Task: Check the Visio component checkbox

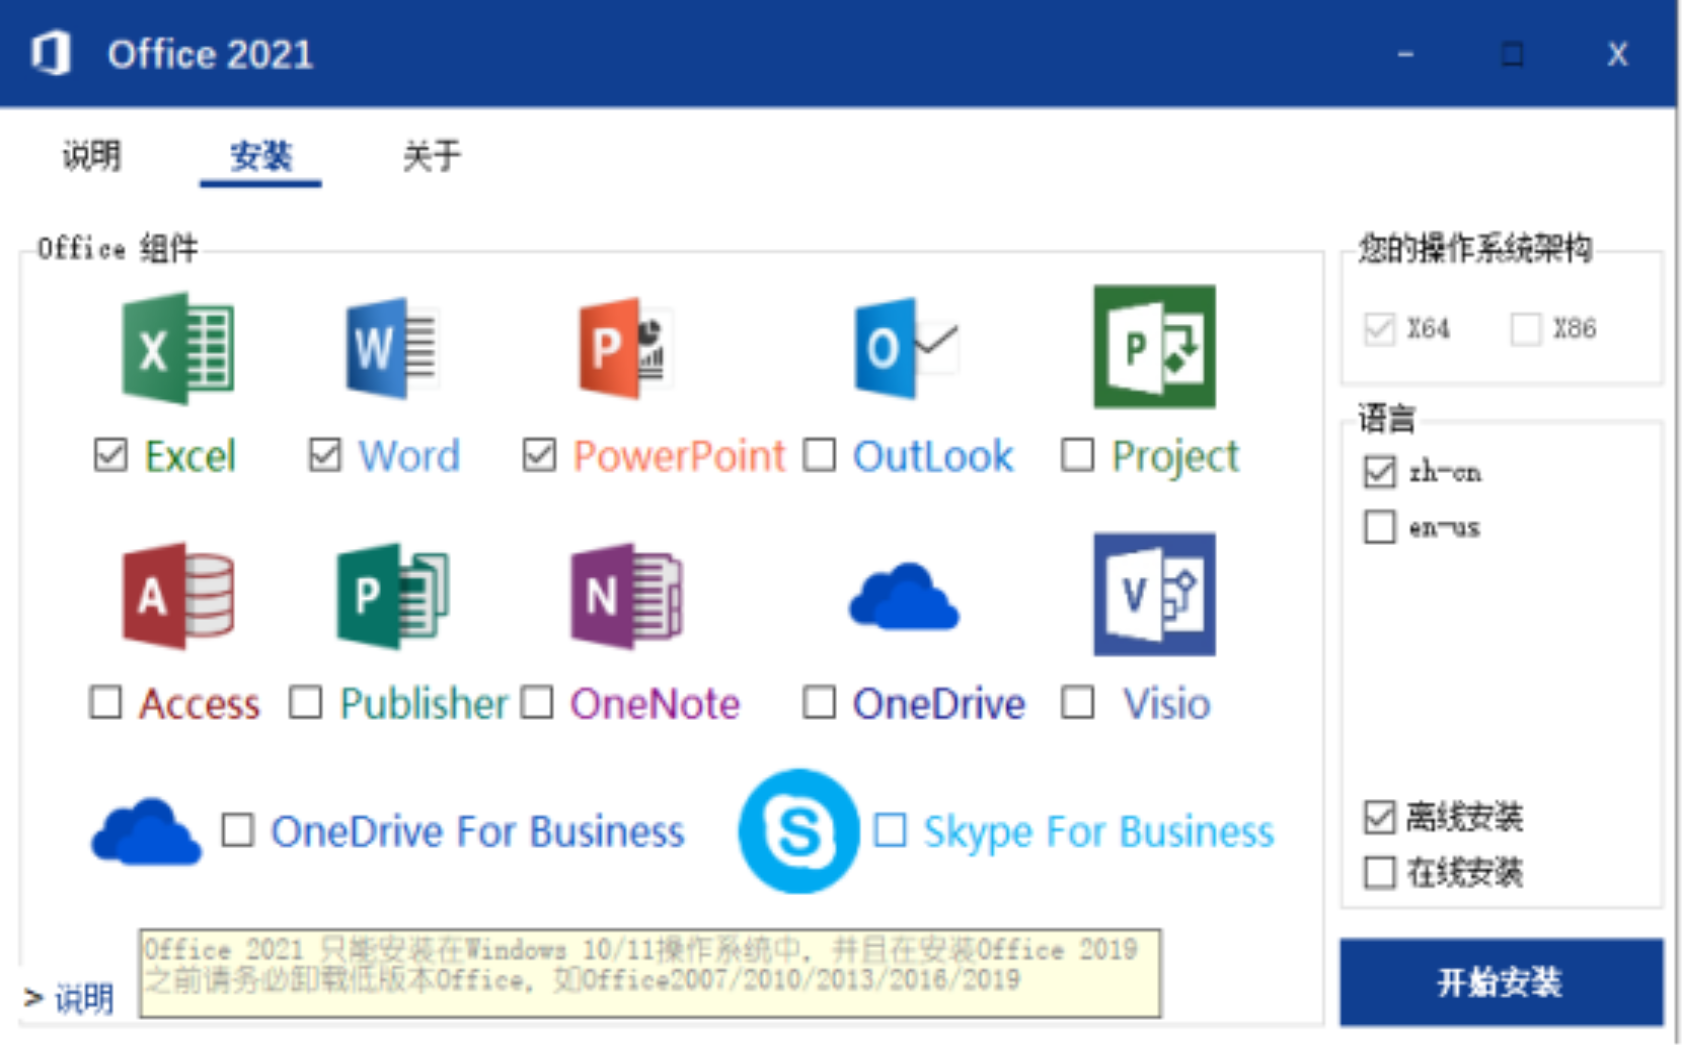Action: (x=1077, y=703)
